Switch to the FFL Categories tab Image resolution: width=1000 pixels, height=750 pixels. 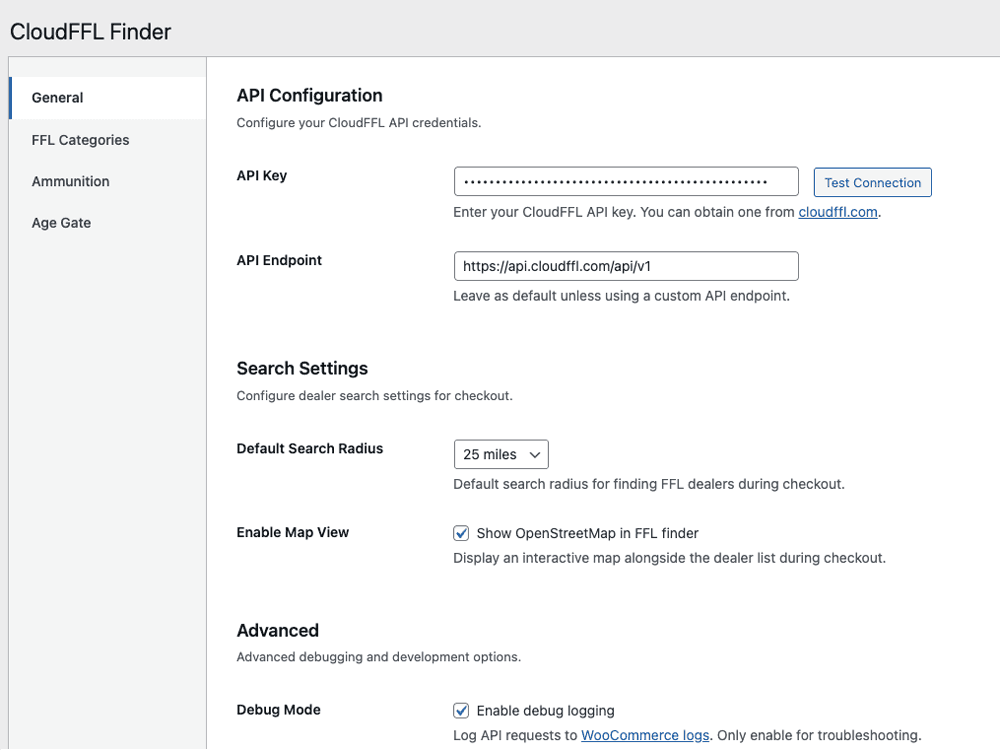tap(80, 140)
